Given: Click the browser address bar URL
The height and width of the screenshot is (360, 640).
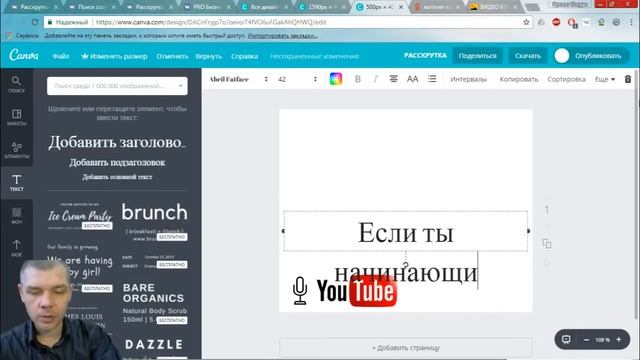Looking at the screenshot, I should pyautogui.click(x=211, y=22).
